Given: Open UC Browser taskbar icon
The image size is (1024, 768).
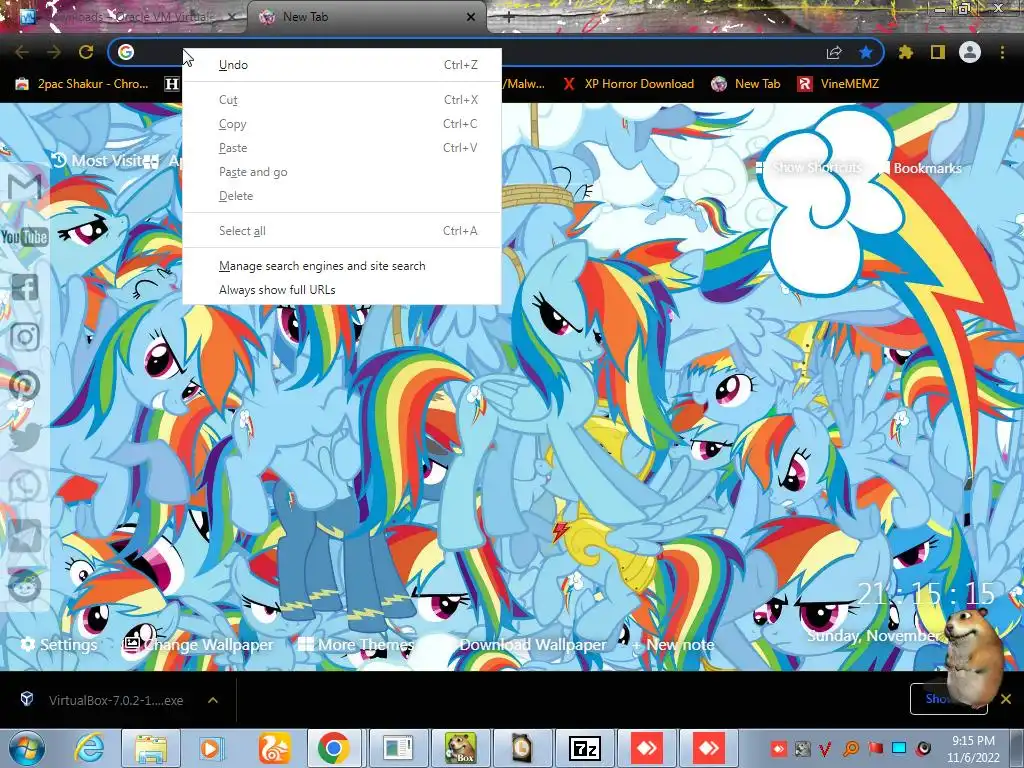Looking at the screenshot, I should 274,748.
